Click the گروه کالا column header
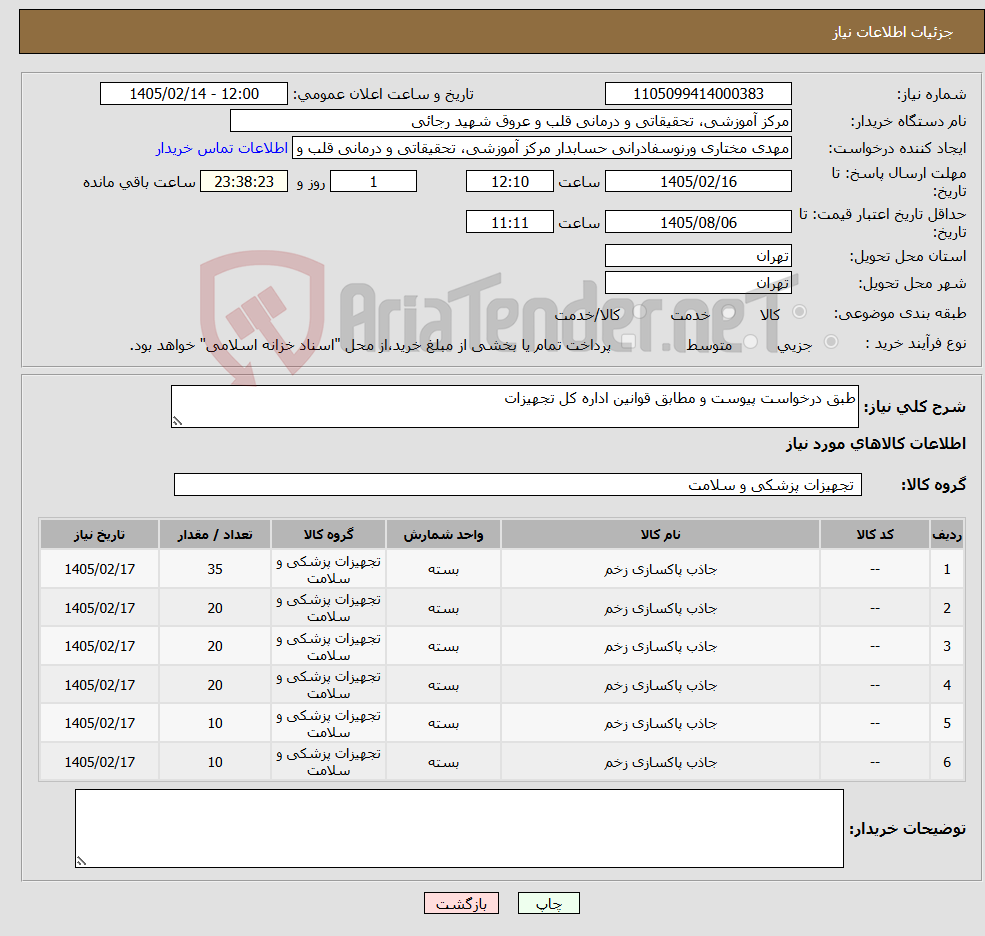Image resolution: width=985 pixels, height=936 pixels. pyautogui.click(x=329, y=535)
